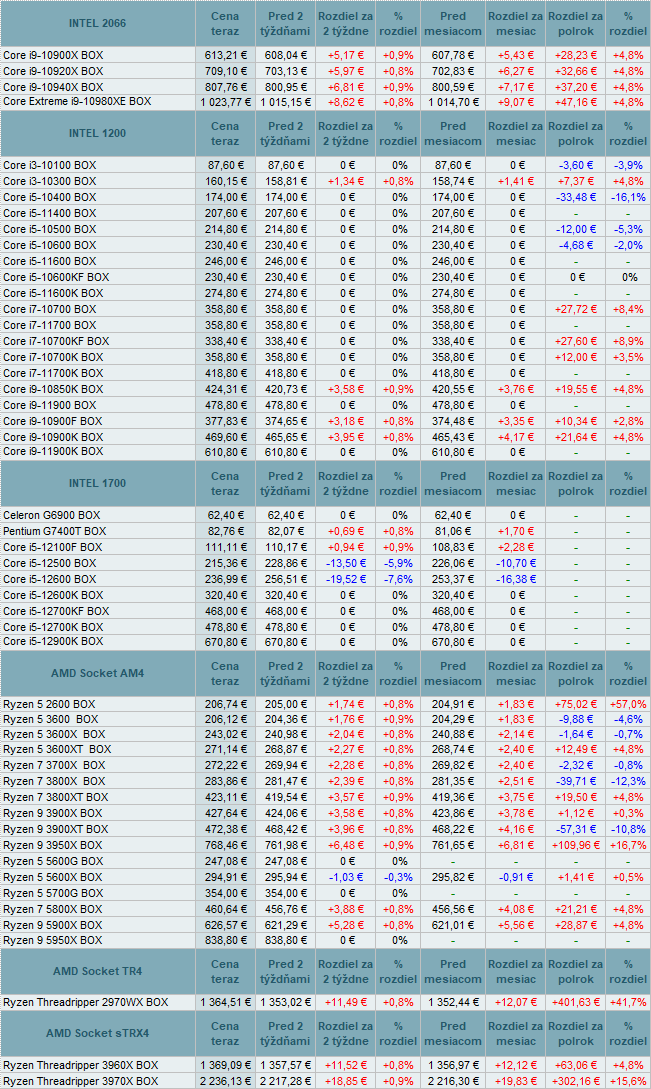
Task: Select the Ryzen 9 3950X BOX row name
Action: point(53,845)
